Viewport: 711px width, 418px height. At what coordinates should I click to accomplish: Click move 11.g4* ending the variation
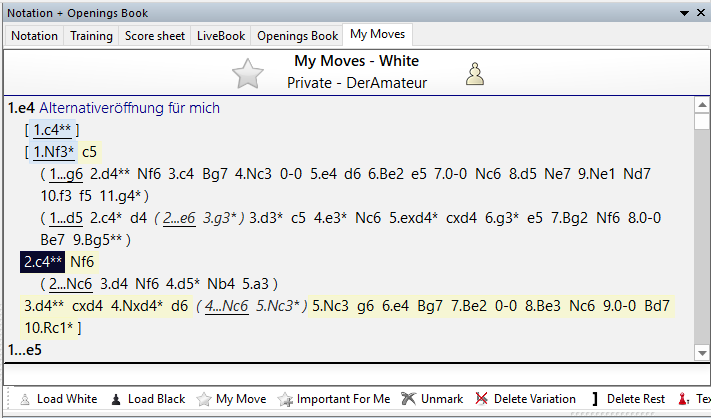[120, 196]
